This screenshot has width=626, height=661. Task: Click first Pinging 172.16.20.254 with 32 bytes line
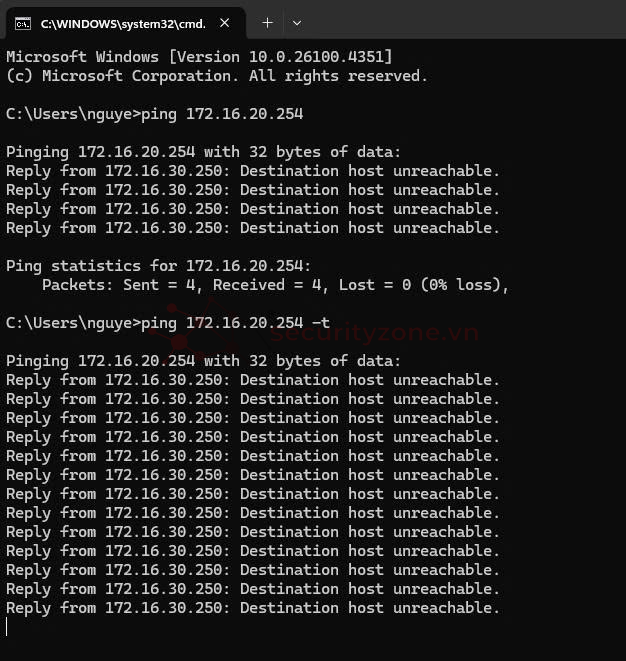tap(203, 152)
